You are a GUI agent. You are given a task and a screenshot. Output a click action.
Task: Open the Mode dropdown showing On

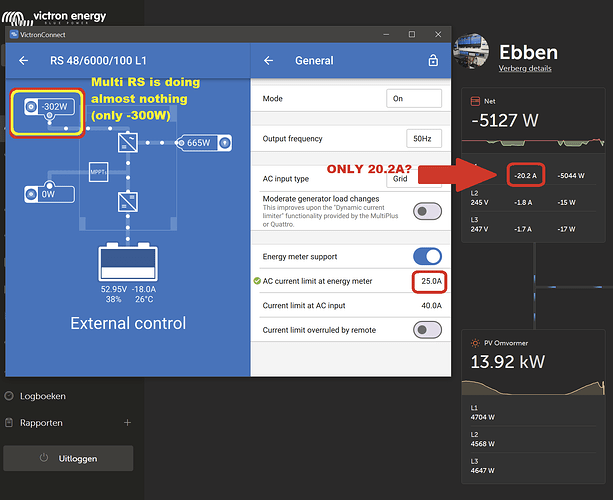(414, 99)
